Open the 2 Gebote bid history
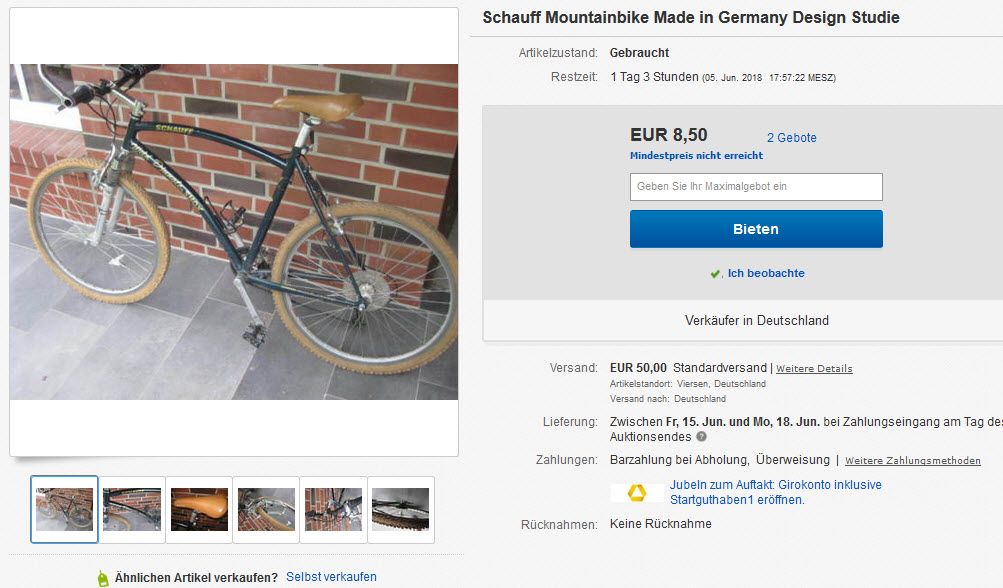This screenshot has height=588, width=1003. pos(791,138)
